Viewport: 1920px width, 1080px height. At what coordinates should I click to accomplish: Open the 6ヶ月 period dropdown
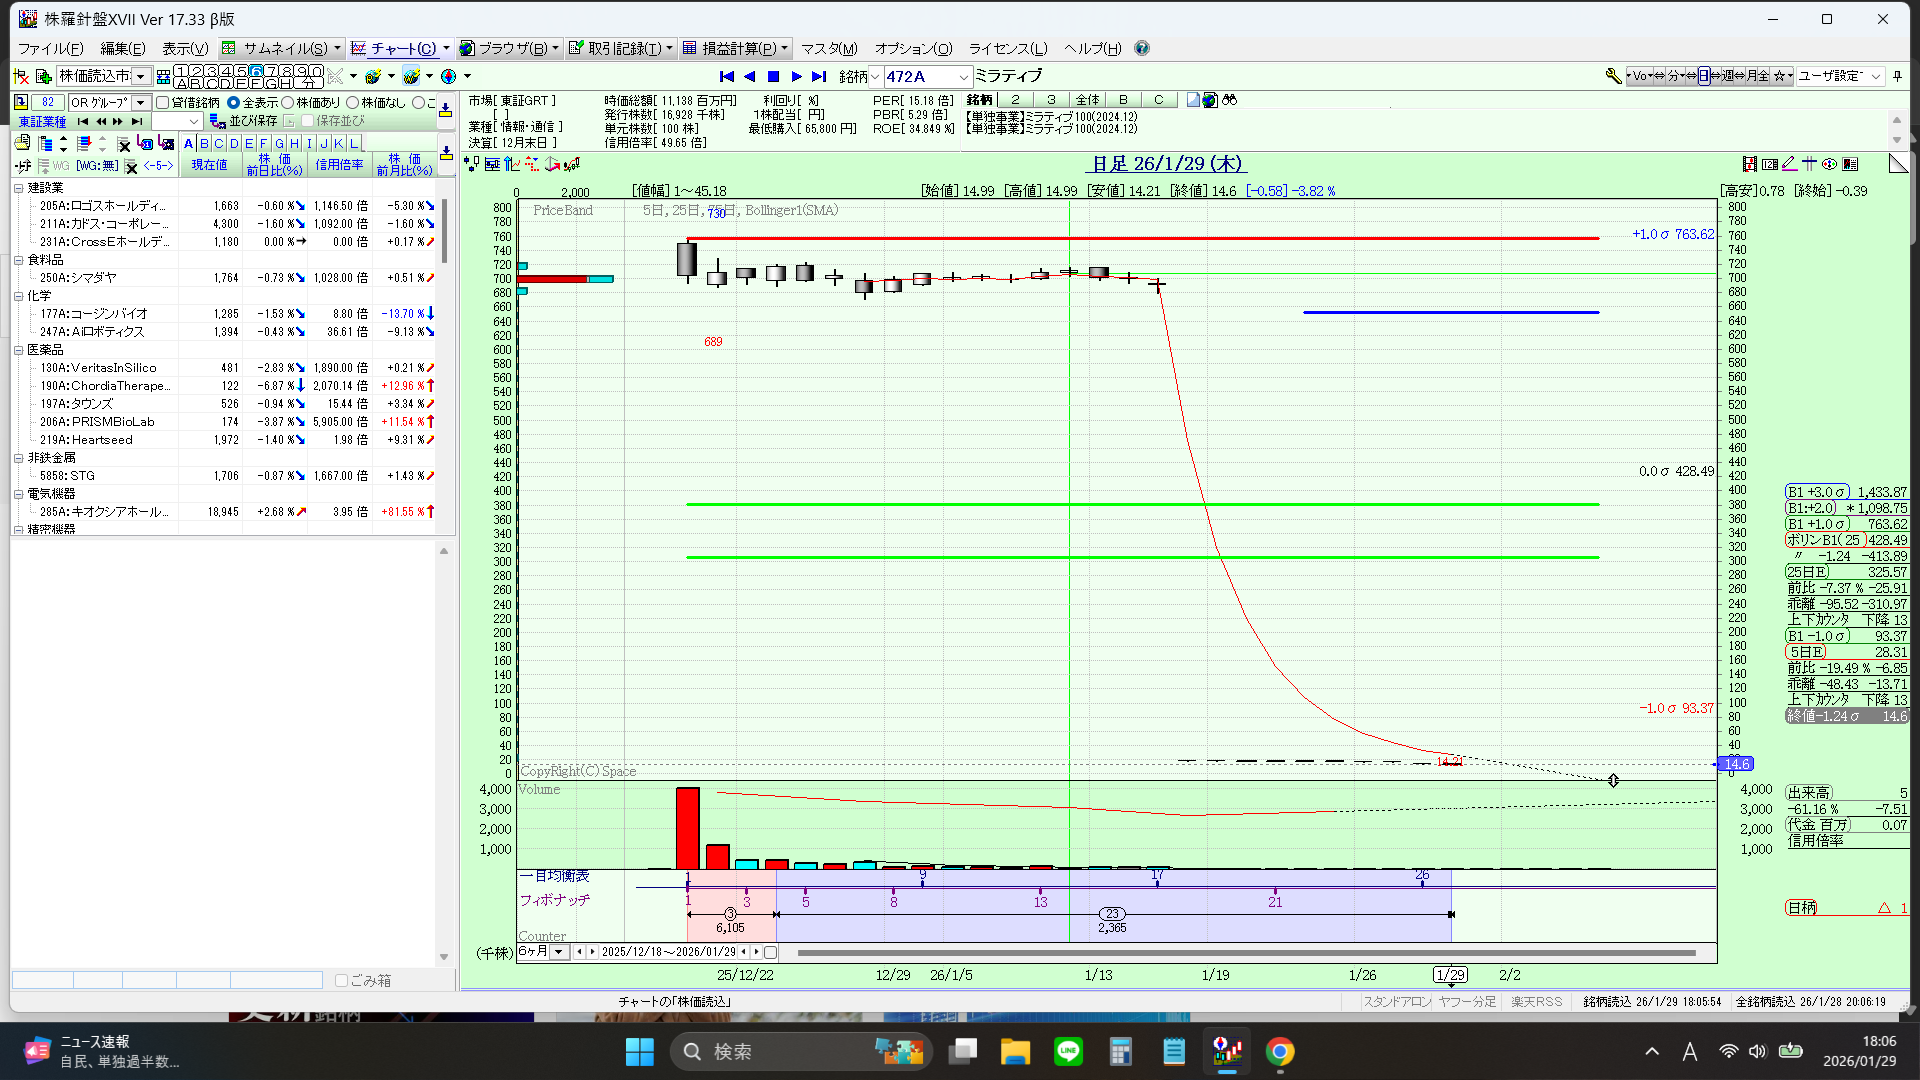559,952
